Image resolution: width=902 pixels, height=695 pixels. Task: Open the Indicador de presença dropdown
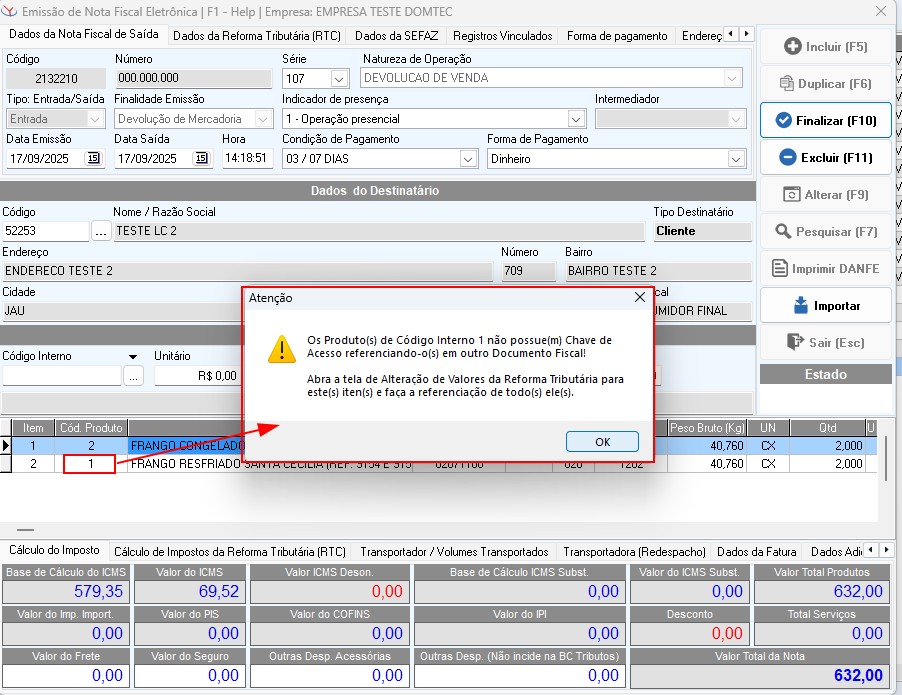click(x=575, y=119)
